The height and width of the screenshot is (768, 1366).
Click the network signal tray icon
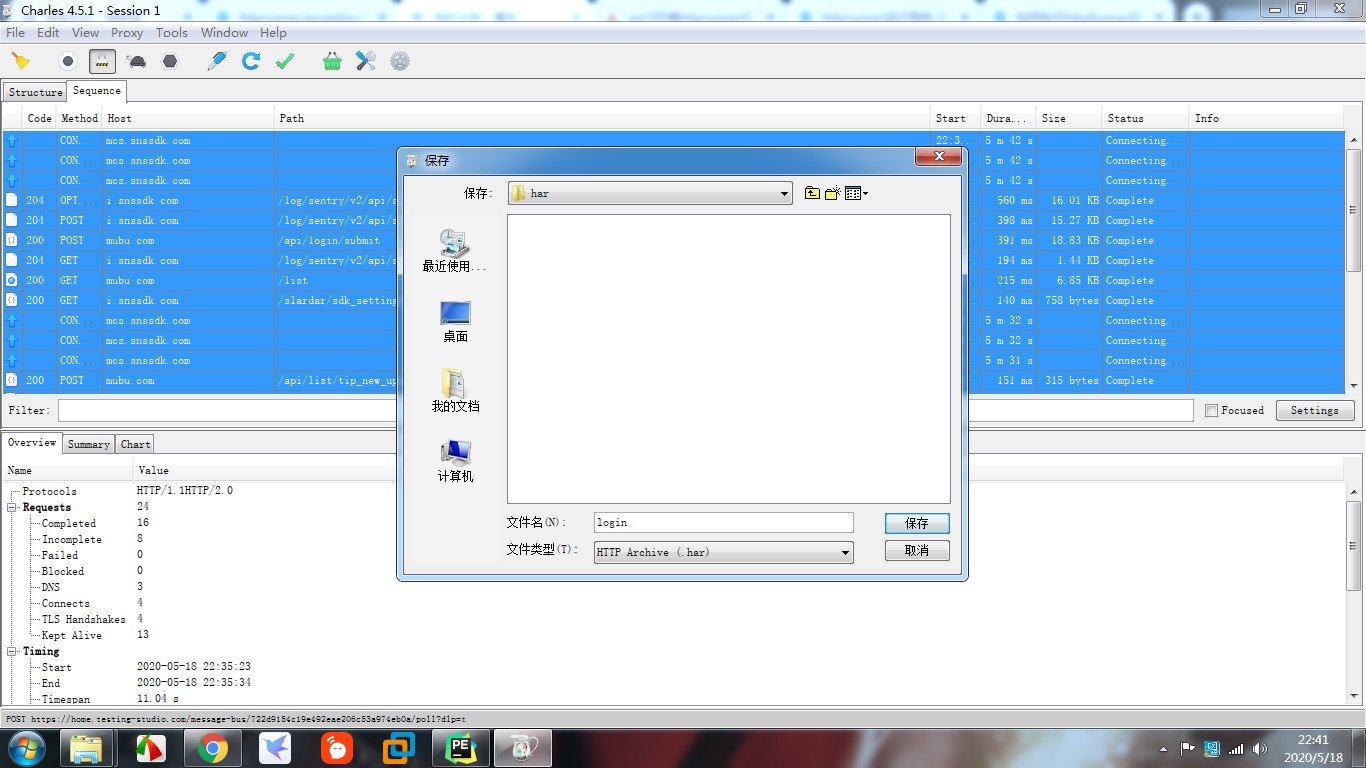click(1236, 748)
